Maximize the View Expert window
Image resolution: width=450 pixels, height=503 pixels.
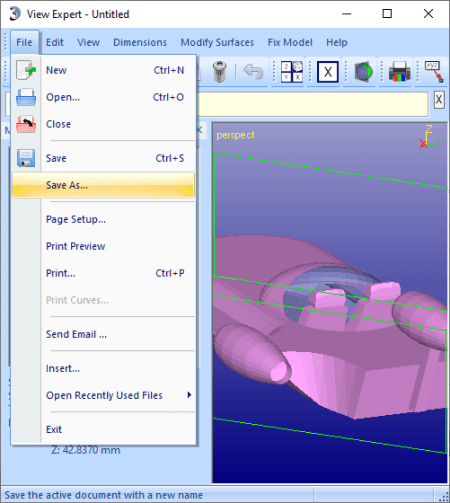tap(387, 14)
